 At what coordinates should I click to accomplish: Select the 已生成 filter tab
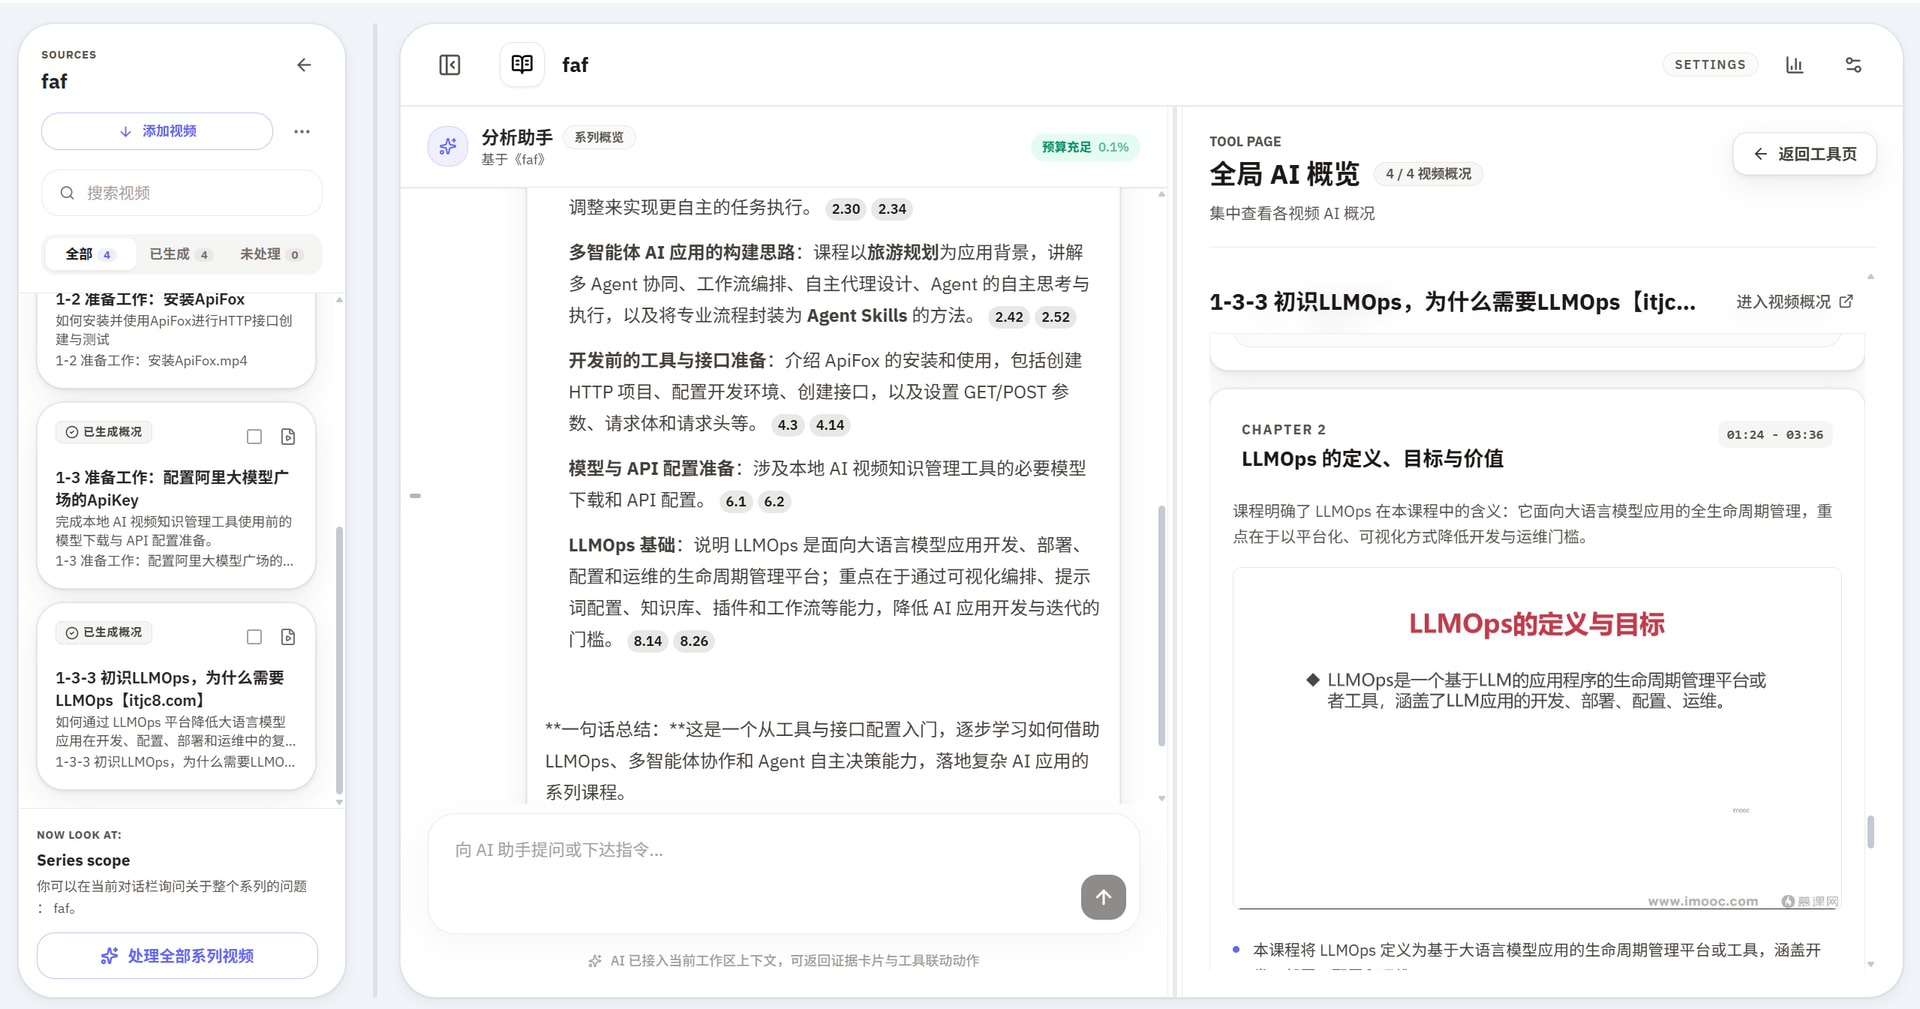[x=180, y=254]
